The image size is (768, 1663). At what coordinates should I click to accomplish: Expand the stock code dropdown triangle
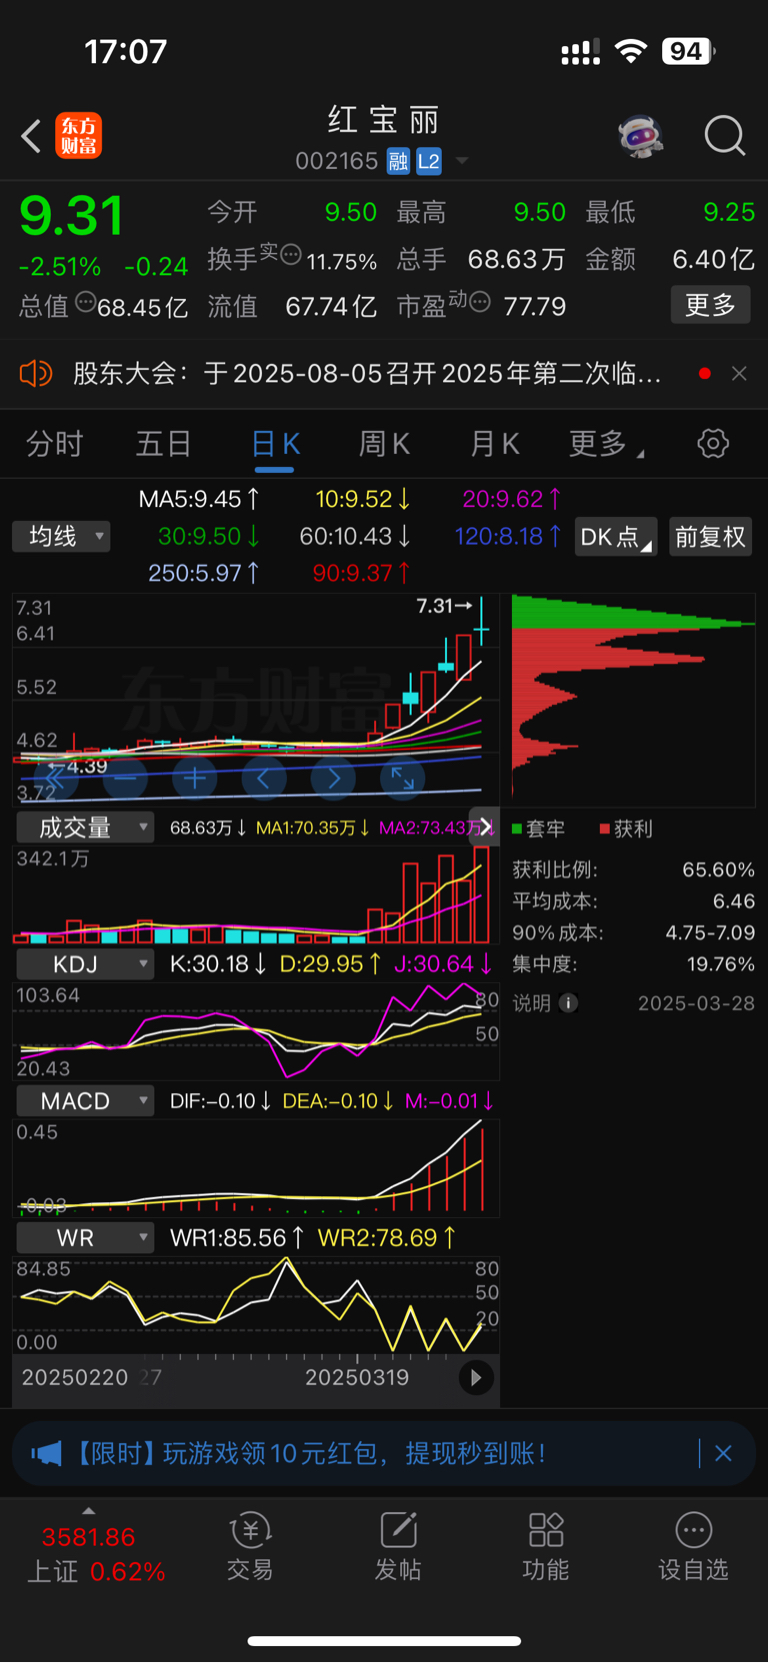pyautogui.click(x=461, y=161)
